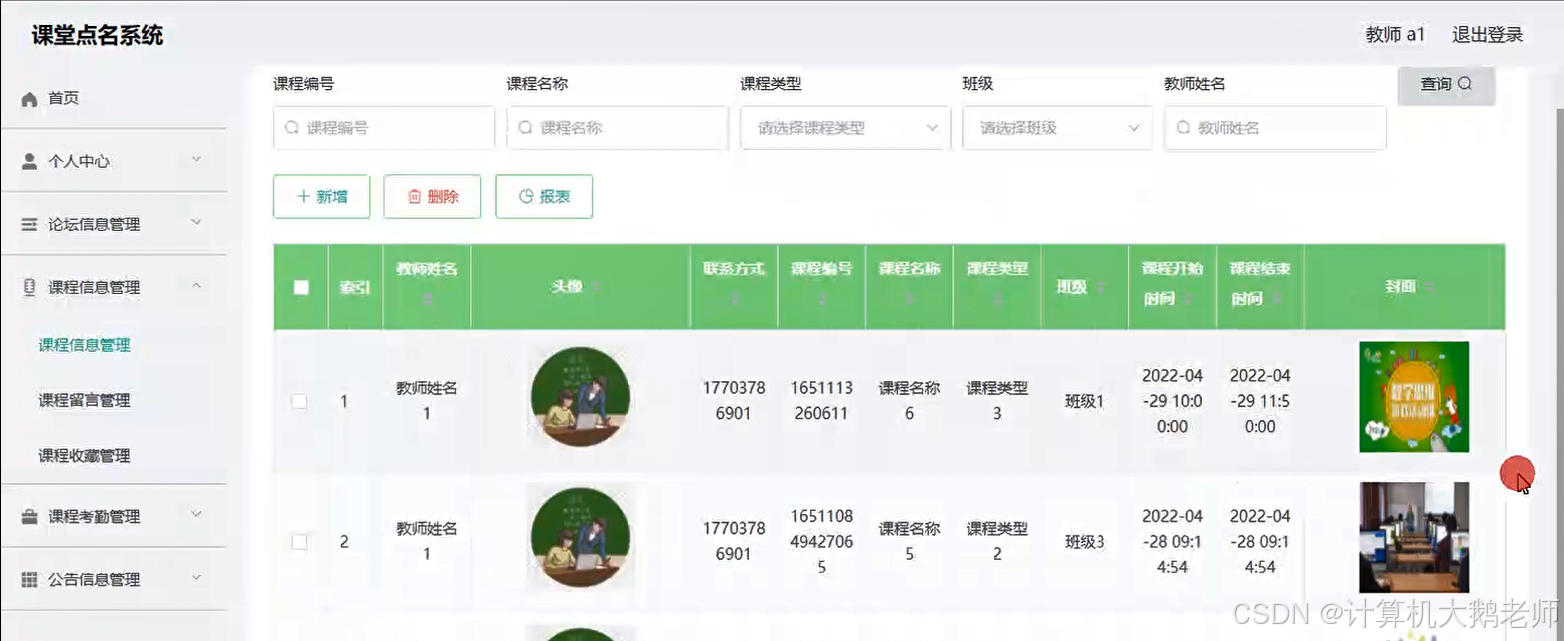
Task: Collapse the 课程信息管理 parent menu chevron
Action: [x=196, y=286]
